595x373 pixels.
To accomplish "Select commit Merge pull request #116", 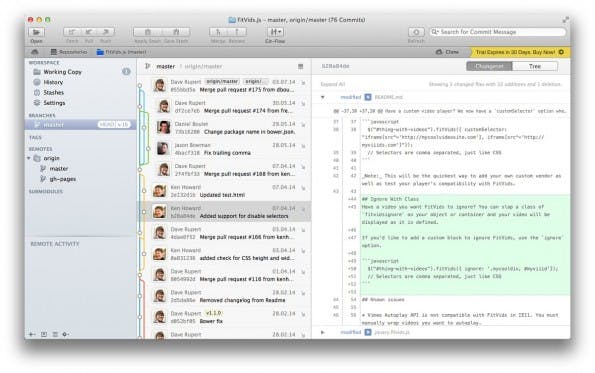I will tap(224, 275).
